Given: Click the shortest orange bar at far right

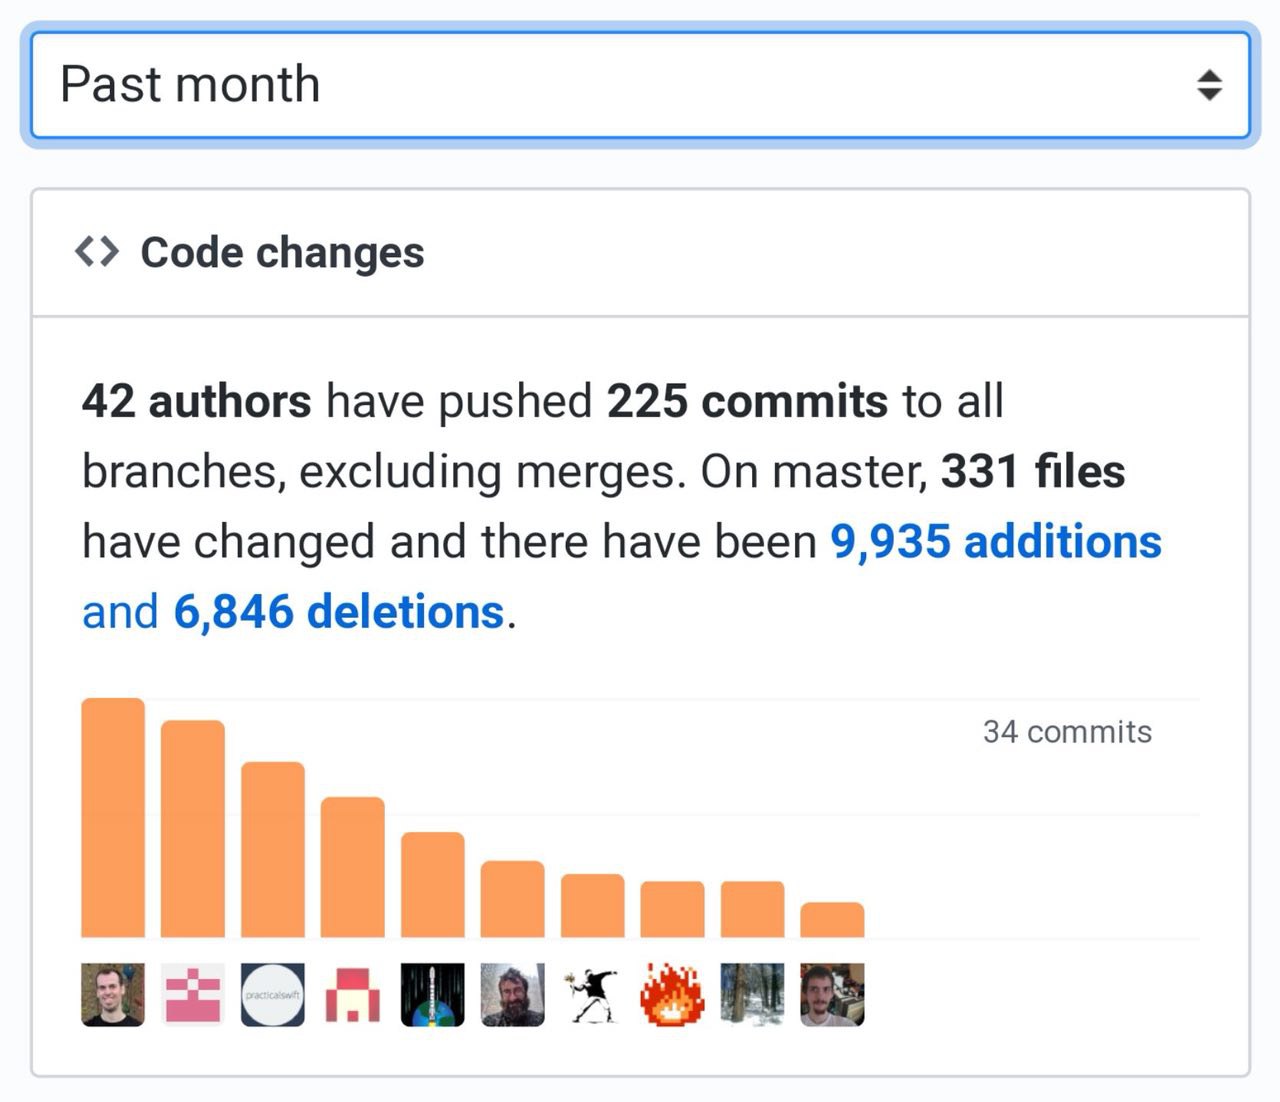Looking at the screenshot, I should click(832, 920).
